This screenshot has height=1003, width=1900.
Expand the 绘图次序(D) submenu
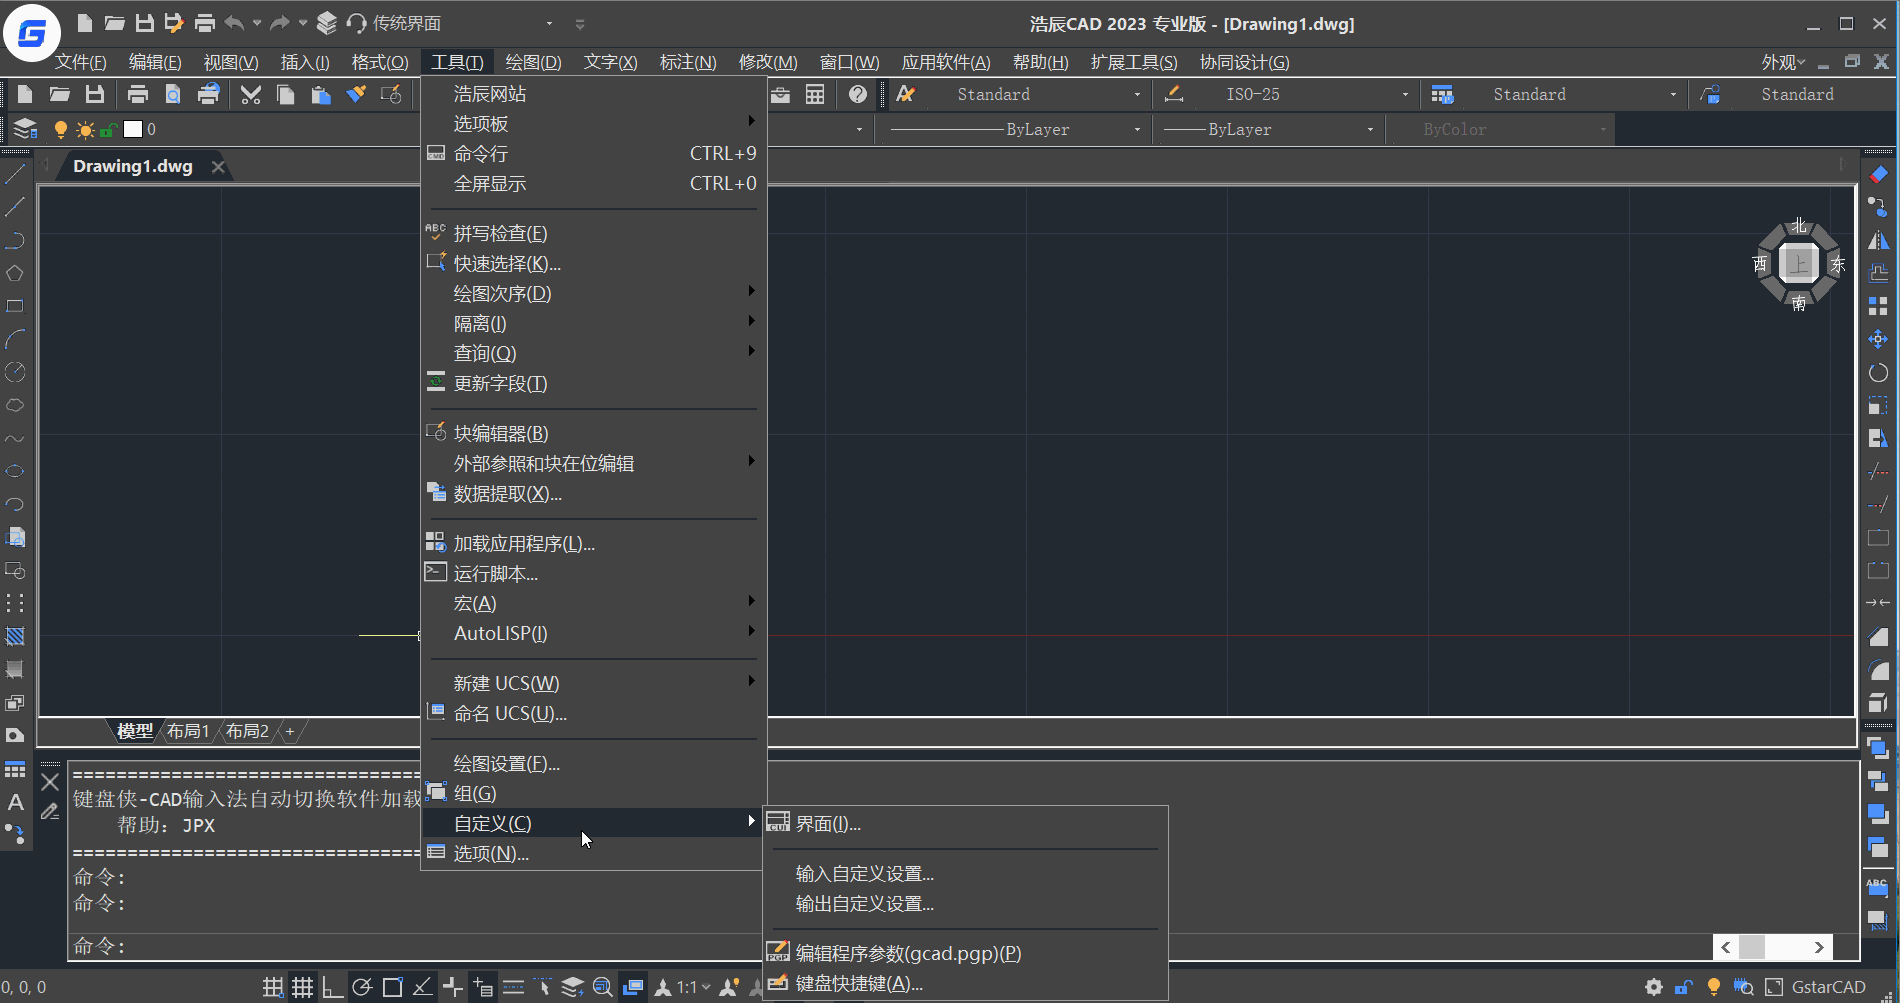(x=594, y=293)
